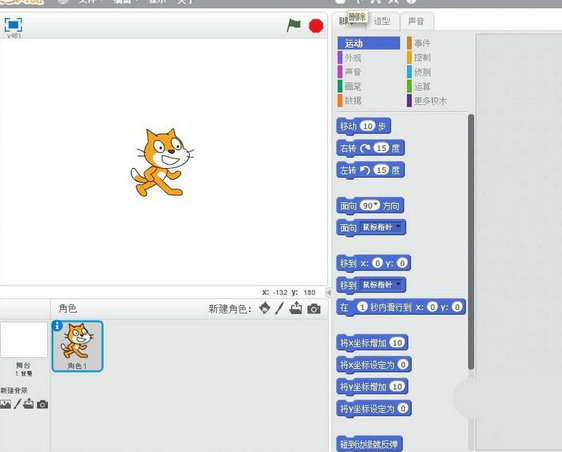Stop all scripts with the red stop sign
This screenshot has width=562, height=452.
(316, 26)
